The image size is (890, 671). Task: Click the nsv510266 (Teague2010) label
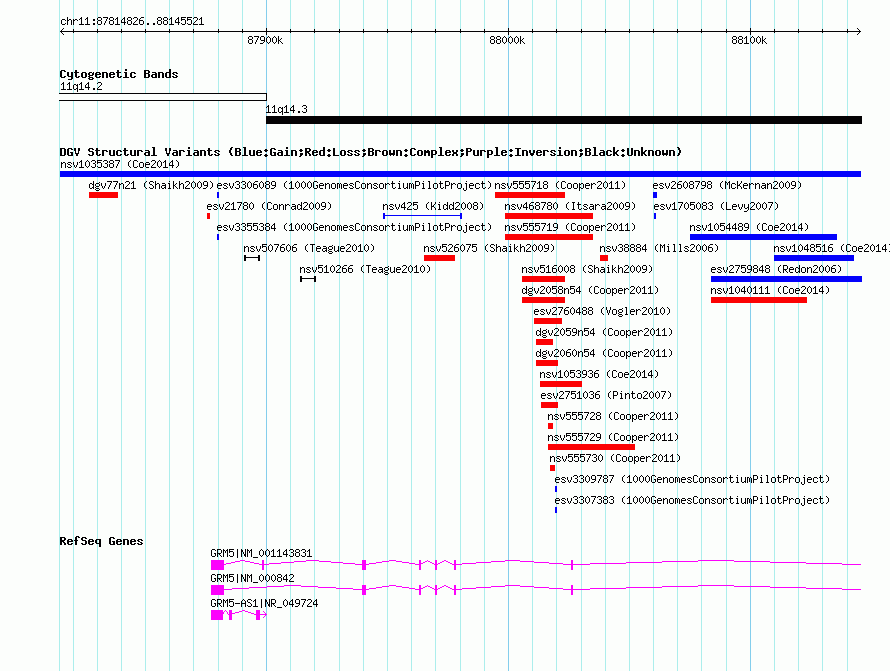tap(366, 269)
